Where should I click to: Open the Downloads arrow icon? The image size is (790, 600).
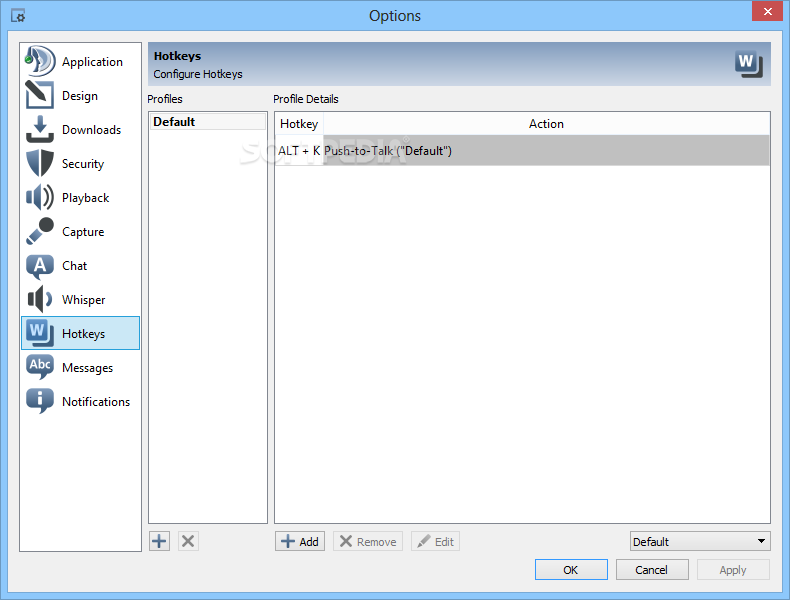[40, 129]
